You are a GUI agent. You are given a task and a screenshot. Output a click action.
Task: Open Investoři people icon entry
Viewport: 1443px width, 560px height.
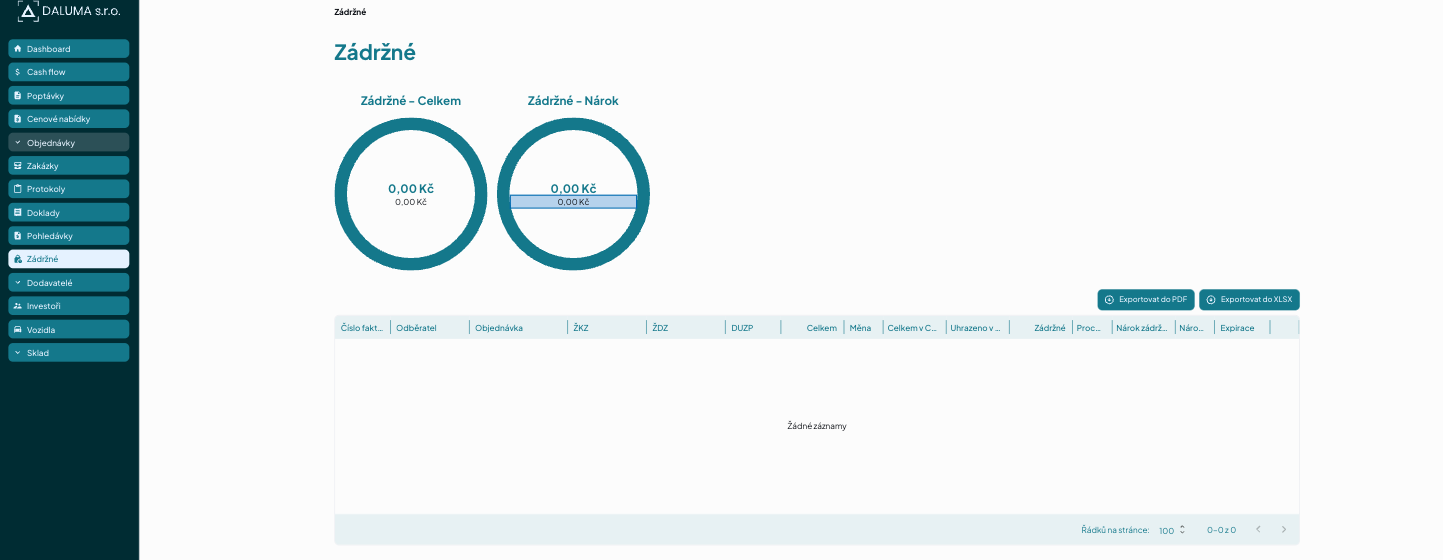point(68,306)
